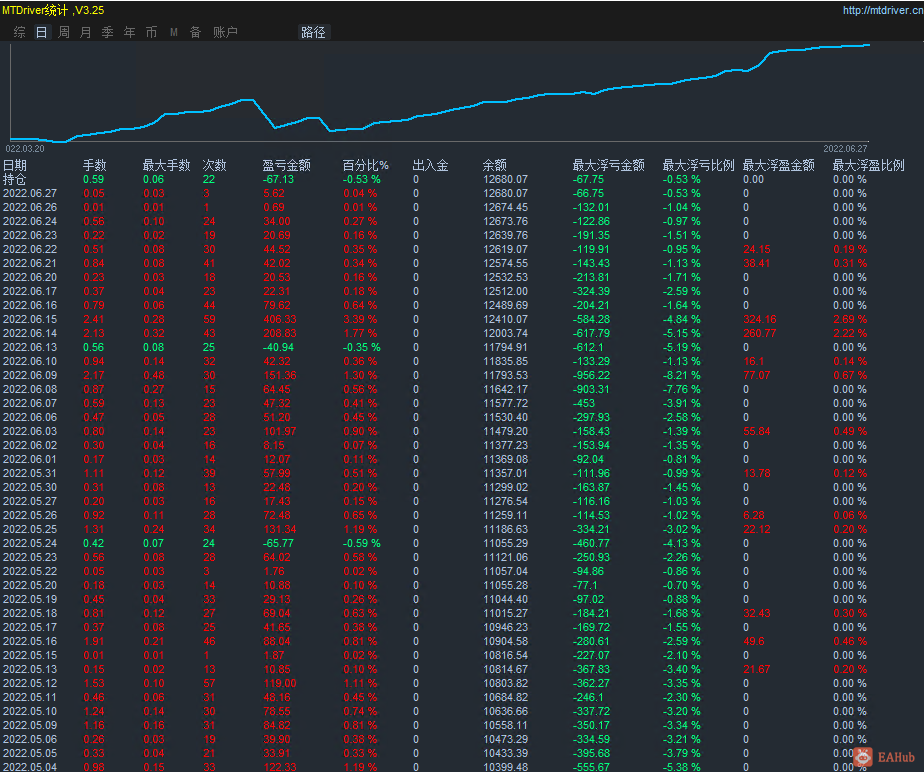This screenshot has width=924, height=772.
Task: Open the 季 quarterly tab
Action: [108, 32]
